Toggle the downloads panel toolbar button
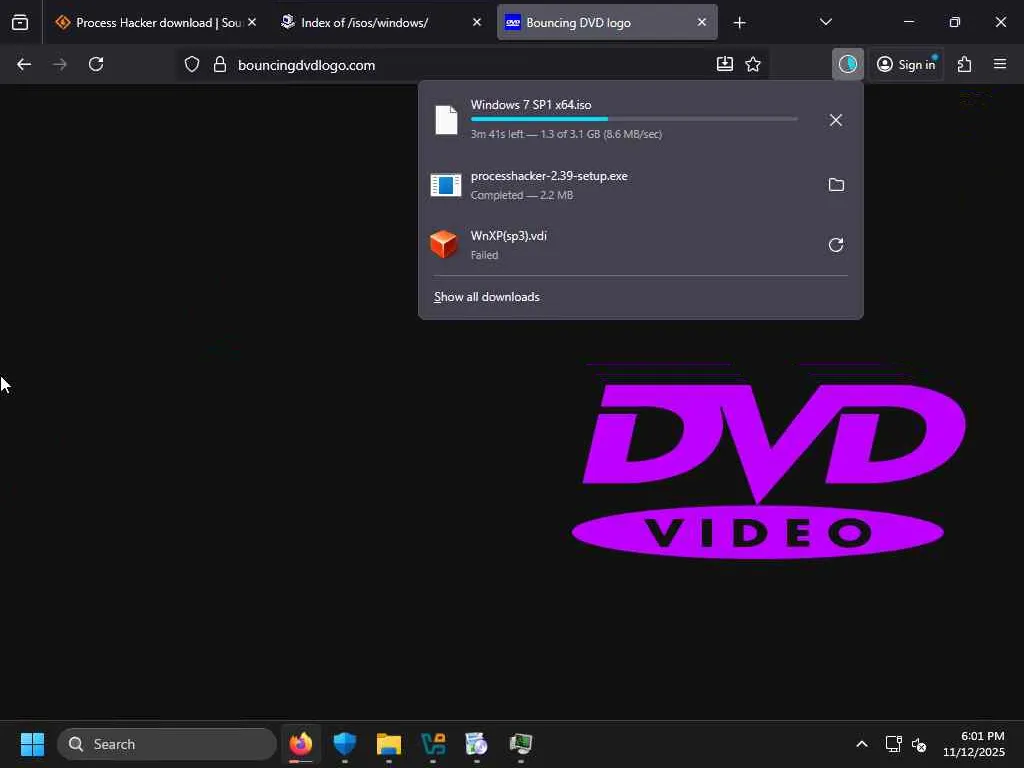 [848, 64]
